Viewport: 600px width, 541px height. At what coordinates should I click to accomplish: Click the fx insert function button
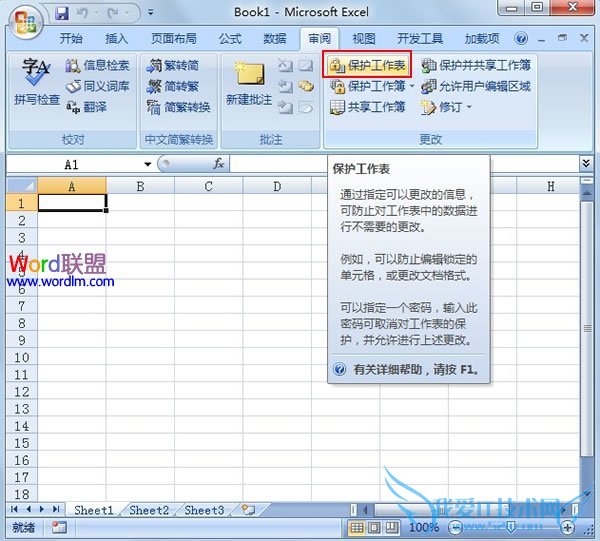(x=218, y=164)
